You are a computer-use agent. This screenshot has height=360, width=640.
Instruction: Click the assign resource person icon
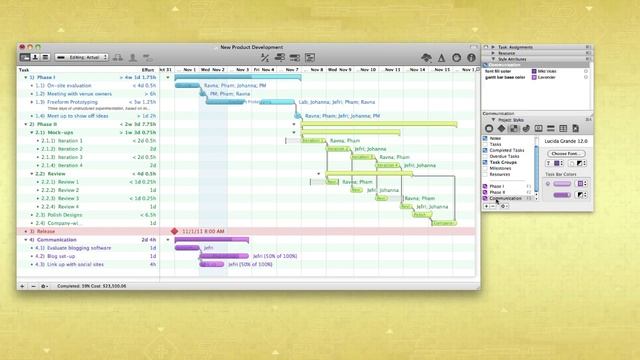point(133,58)
